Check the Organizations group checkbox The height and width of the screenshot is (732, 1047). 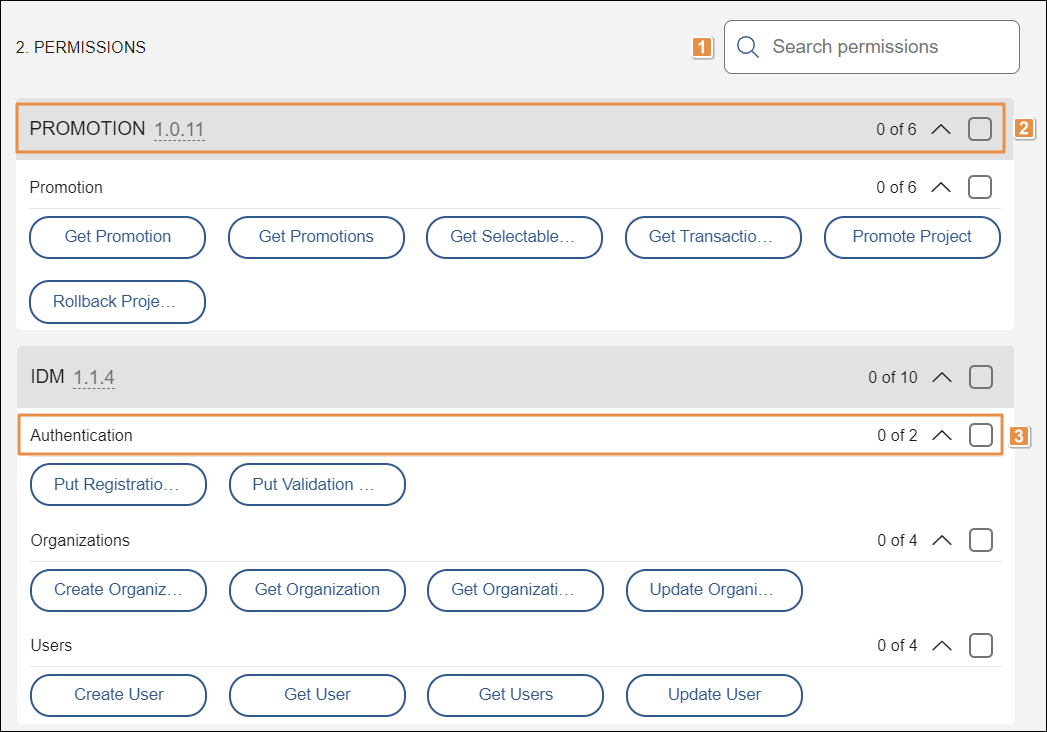(981, 539)
